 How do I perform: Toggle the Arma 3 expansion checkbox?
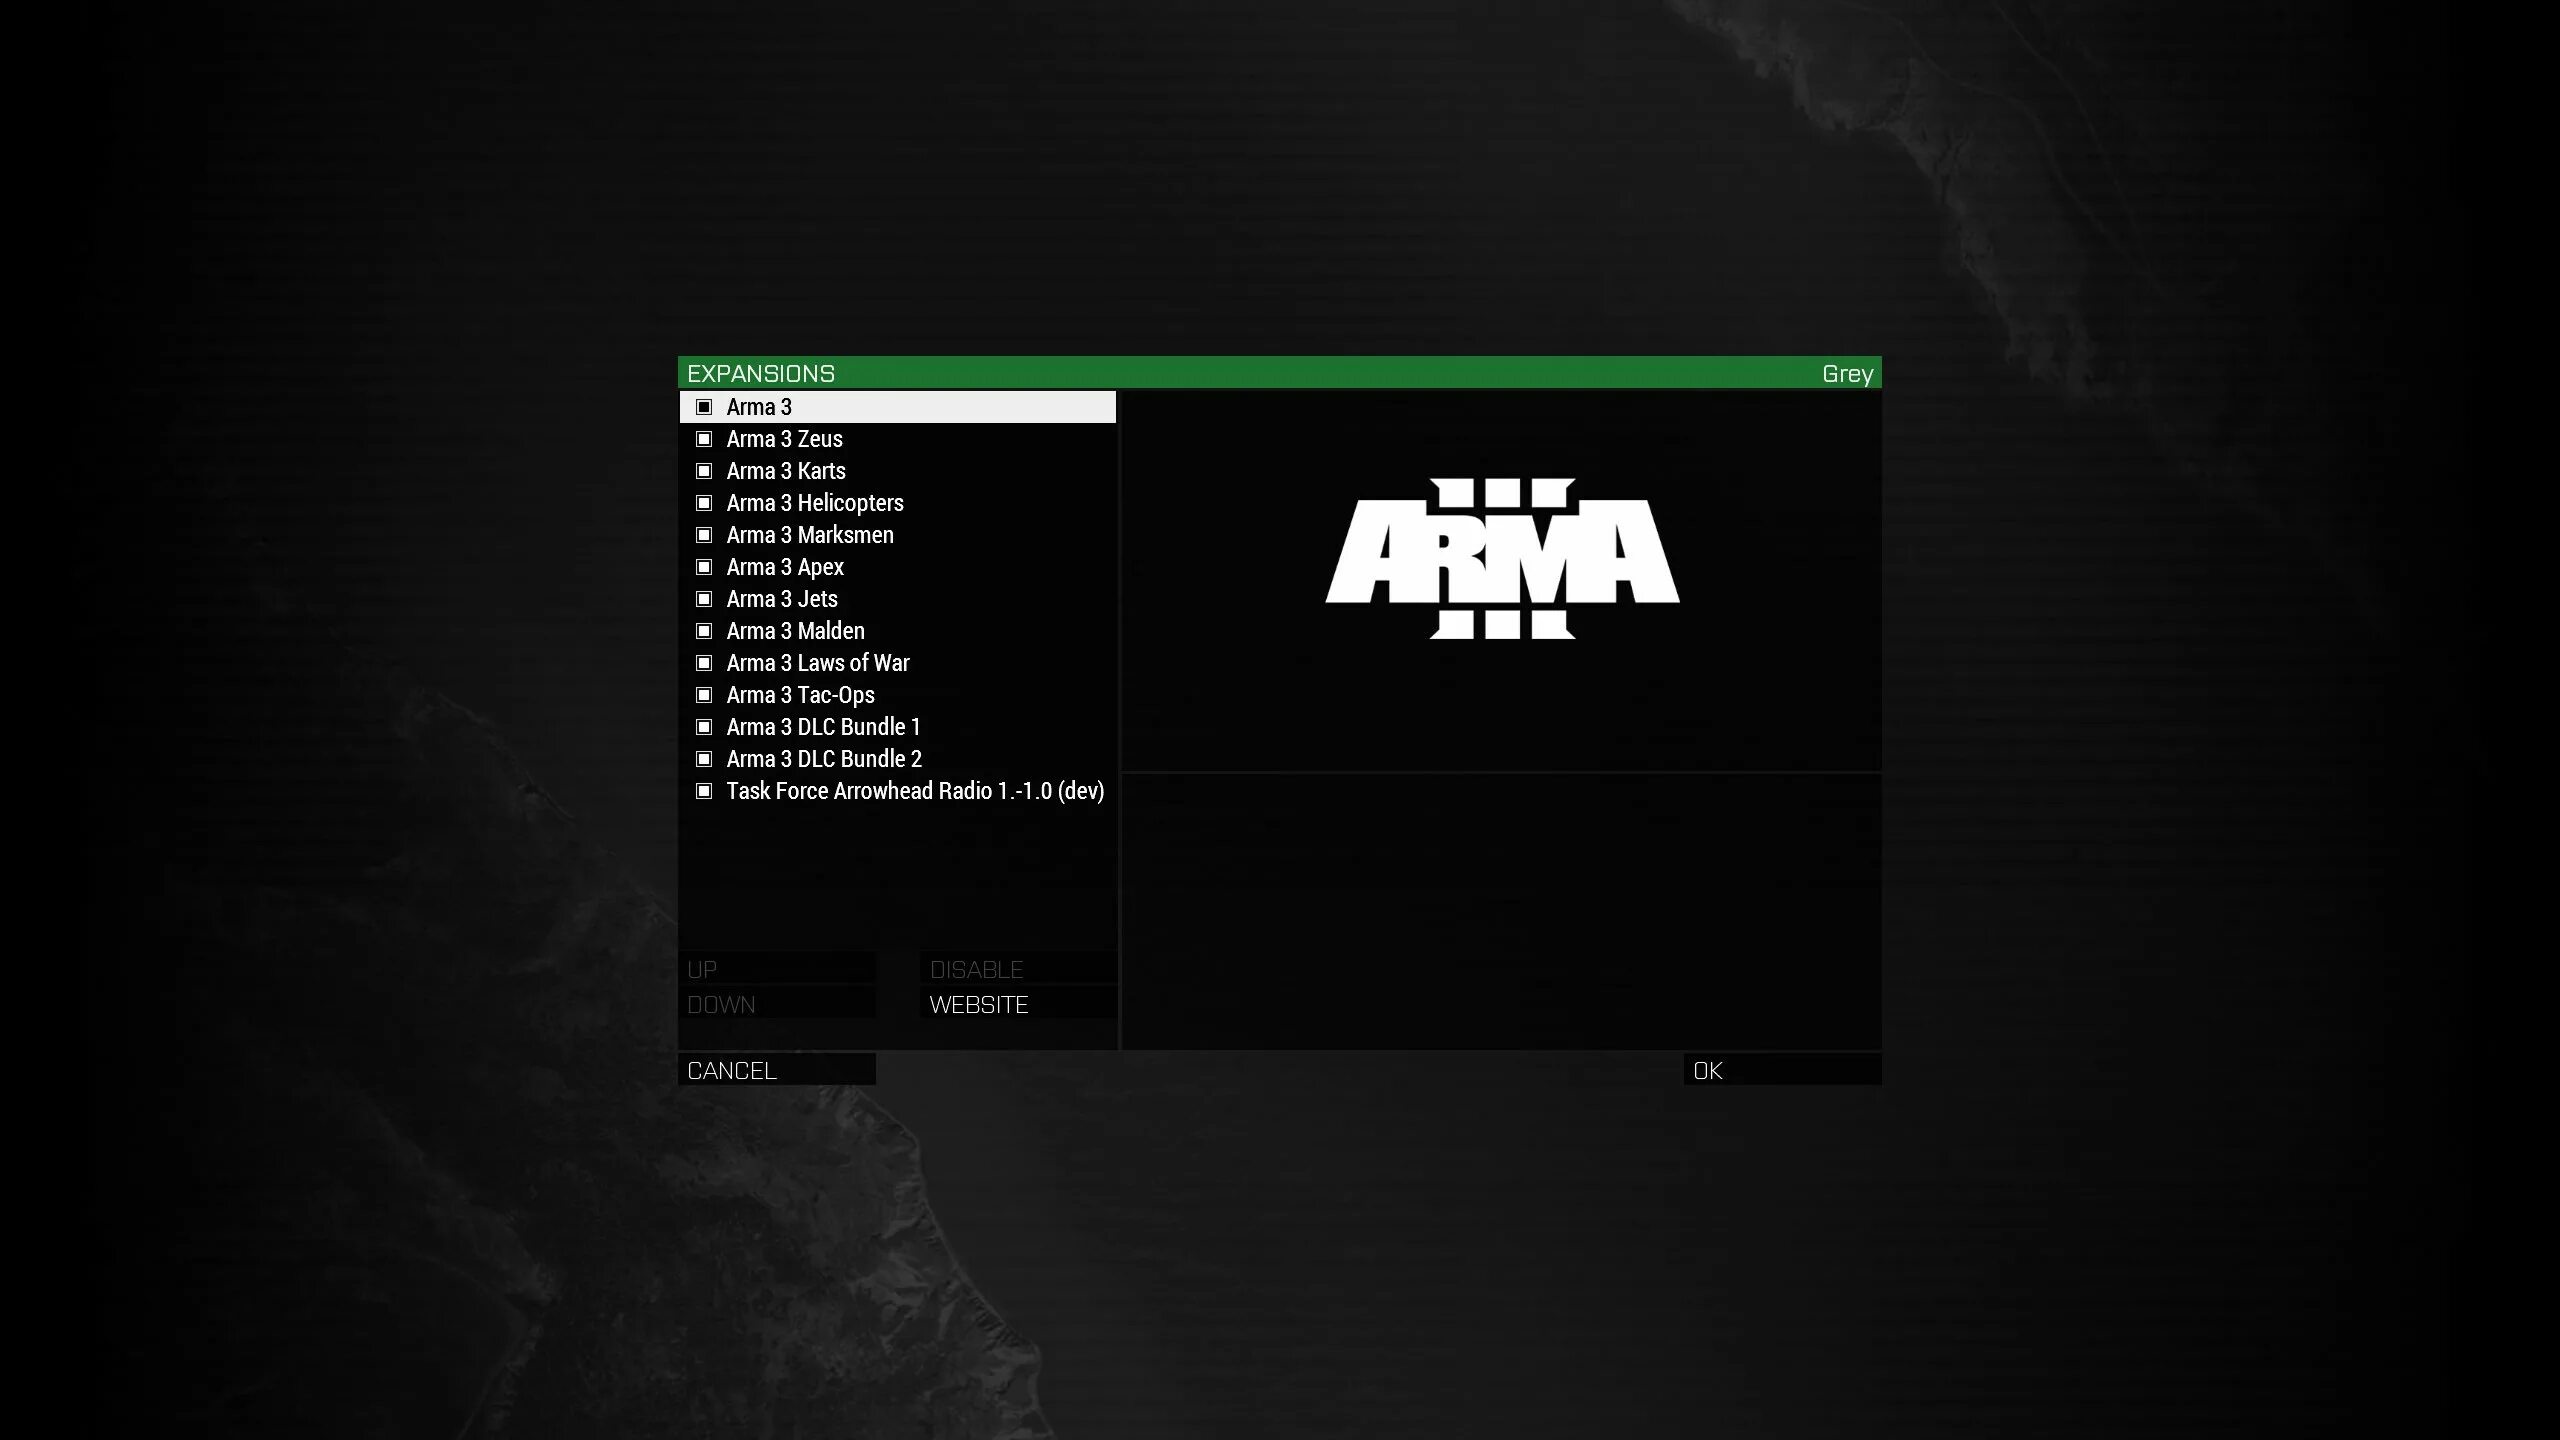704,407
